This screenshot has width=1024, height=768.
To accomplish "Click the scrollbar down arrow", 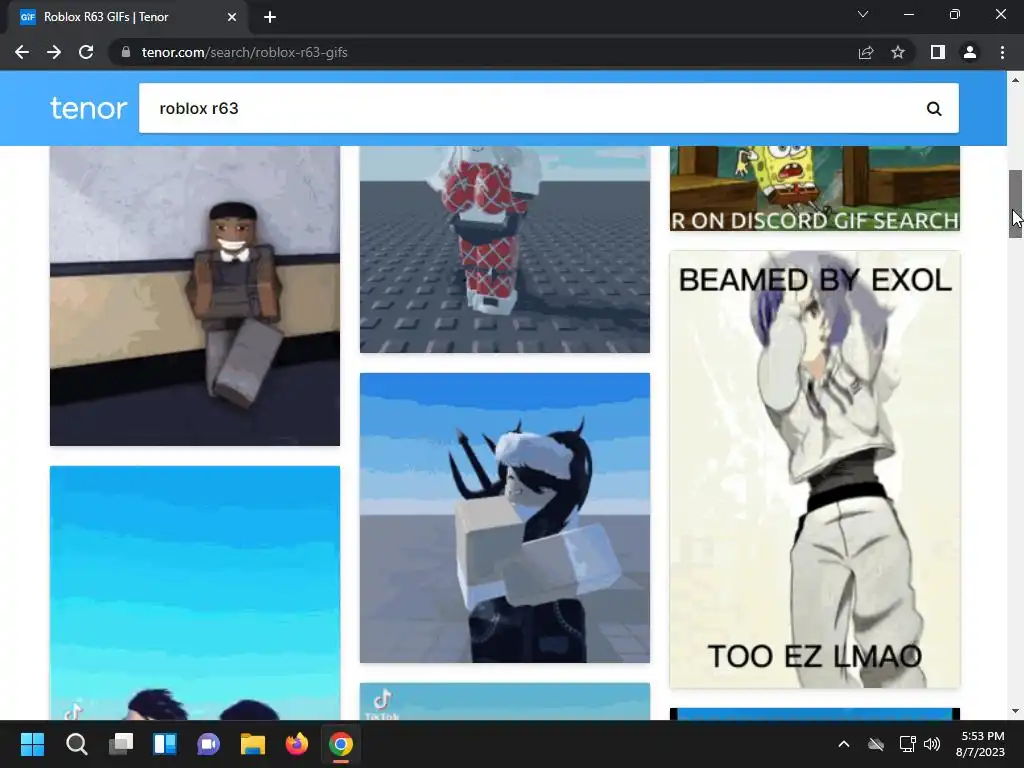I will pos(1015,711).
